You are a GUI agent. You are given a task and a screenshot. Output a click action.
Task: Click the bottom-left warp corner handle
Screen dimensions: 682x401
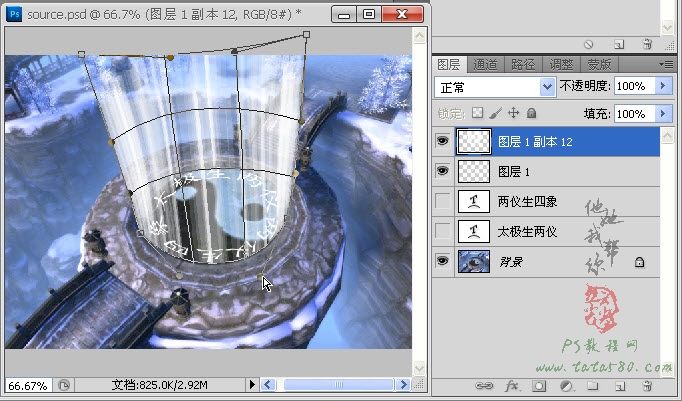click(x=140, y=233)
